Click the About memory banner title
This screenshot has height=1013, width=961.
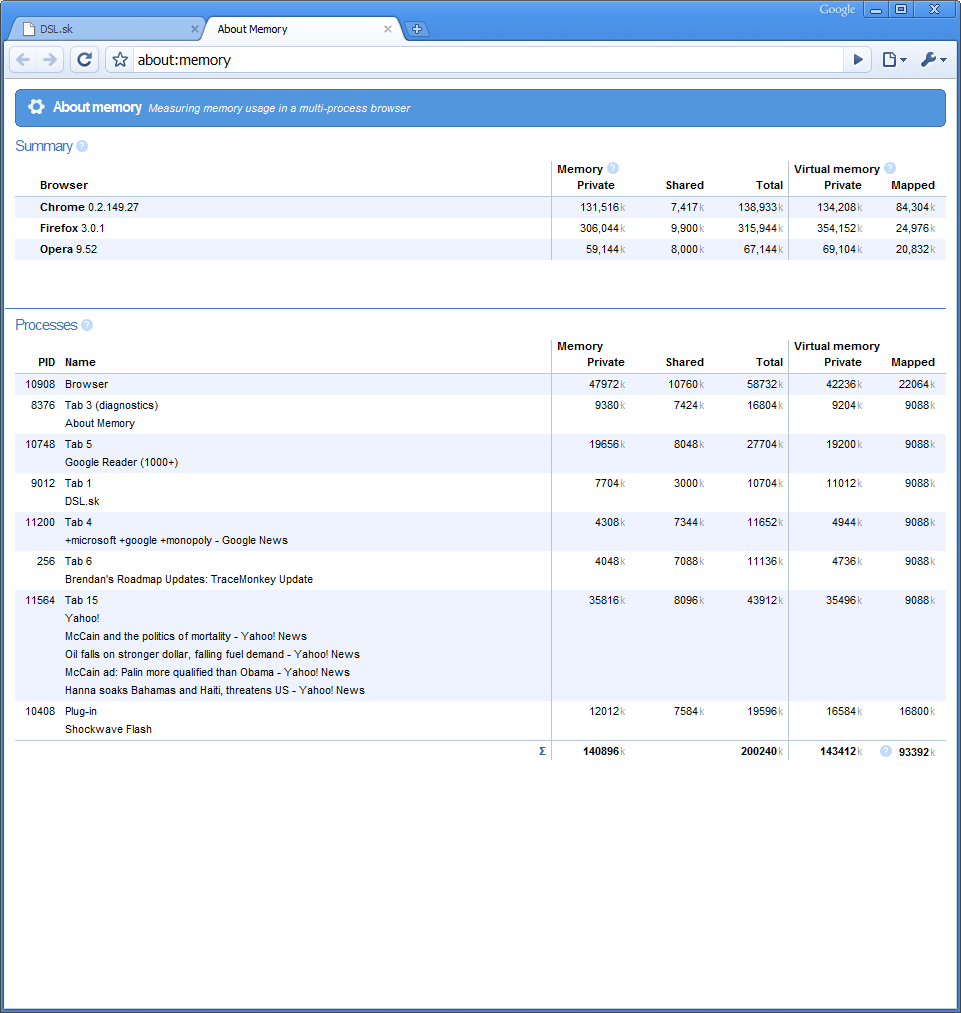point(98,107)
